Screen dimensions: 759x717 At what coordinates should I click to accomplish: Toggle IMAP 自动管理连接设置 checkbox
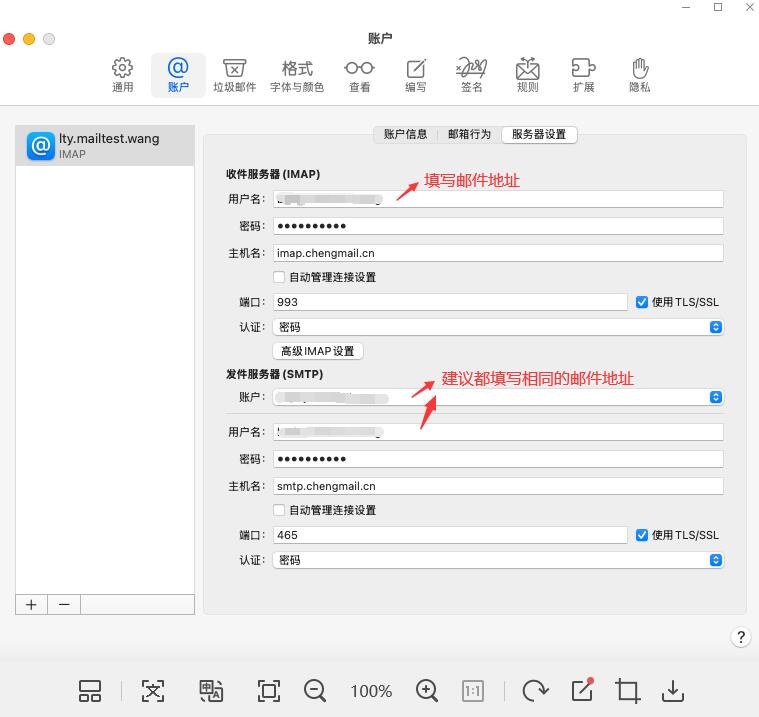(x=279, y=277)
